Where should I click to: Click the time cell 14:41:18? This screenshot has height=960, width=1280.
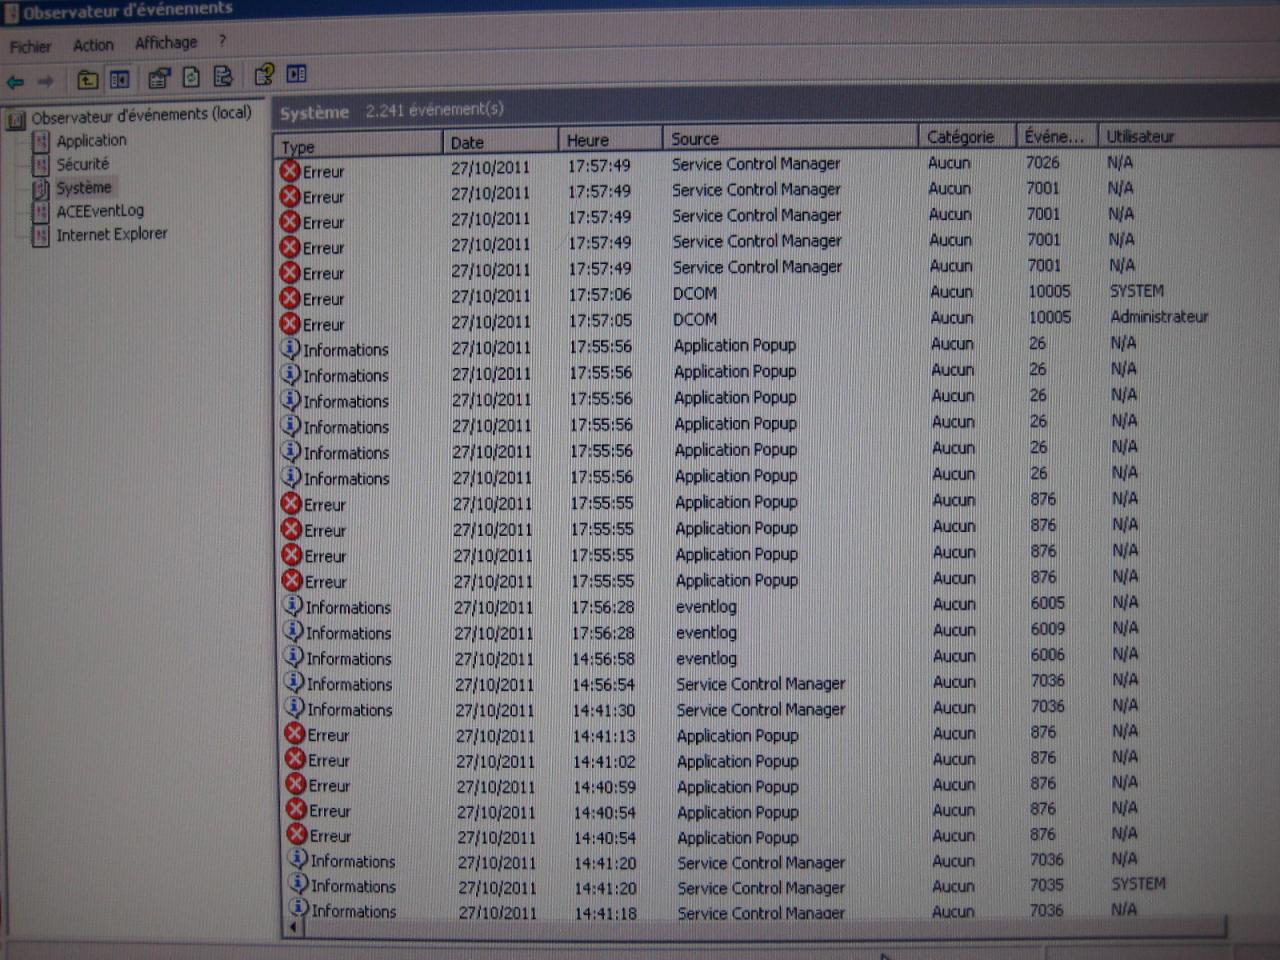tap(606, 913)
